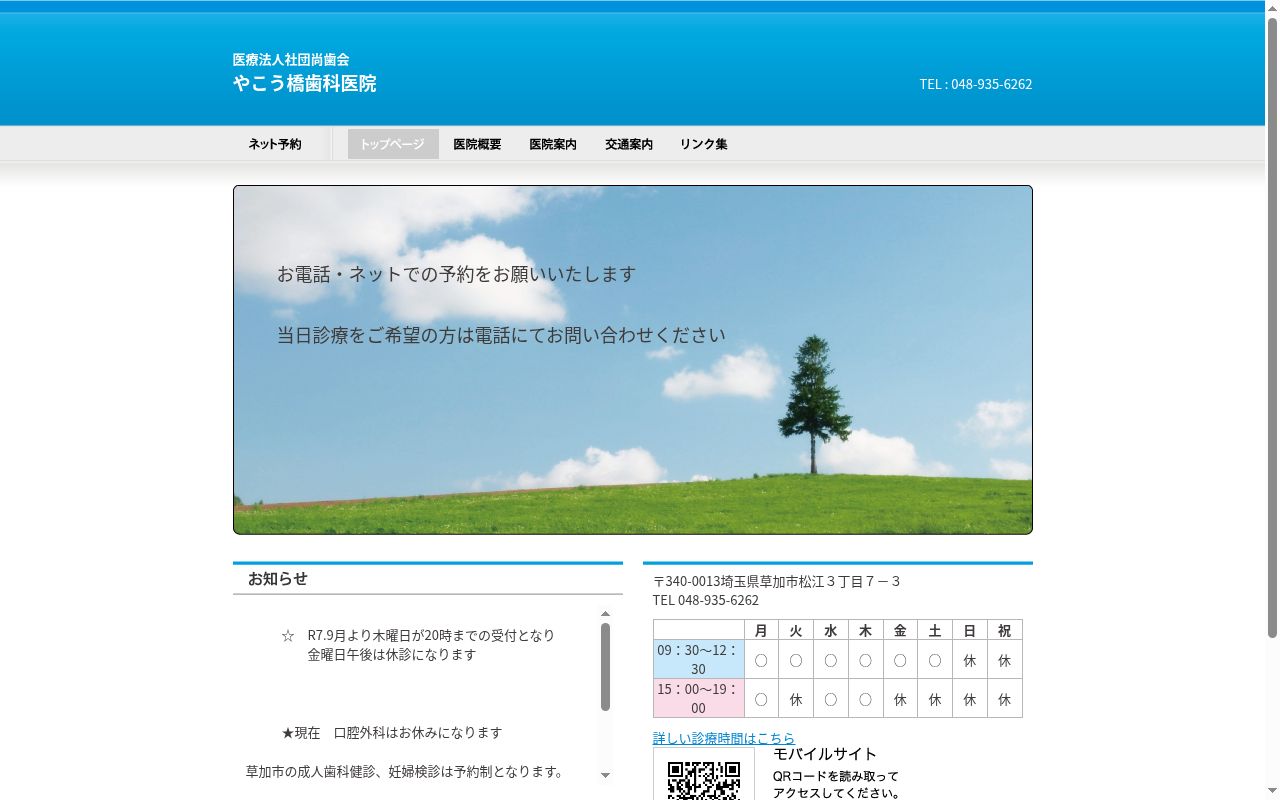Click the 医療法人社団尚歯会 header text
This screenshot has height=800, width=1280.
pos(291,60)
